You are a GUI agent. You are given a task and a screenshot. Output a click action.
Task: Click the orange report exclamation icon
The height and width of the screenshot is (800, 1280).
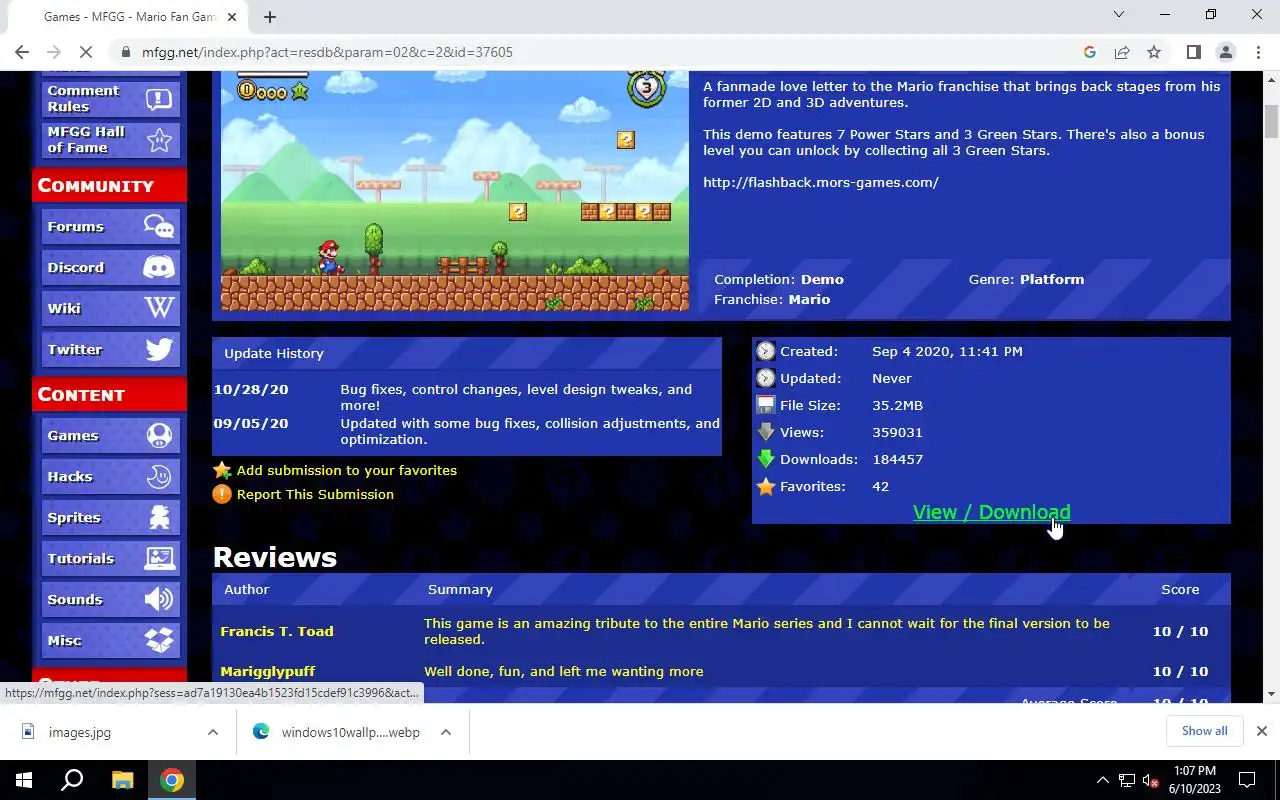coord(222,494)
